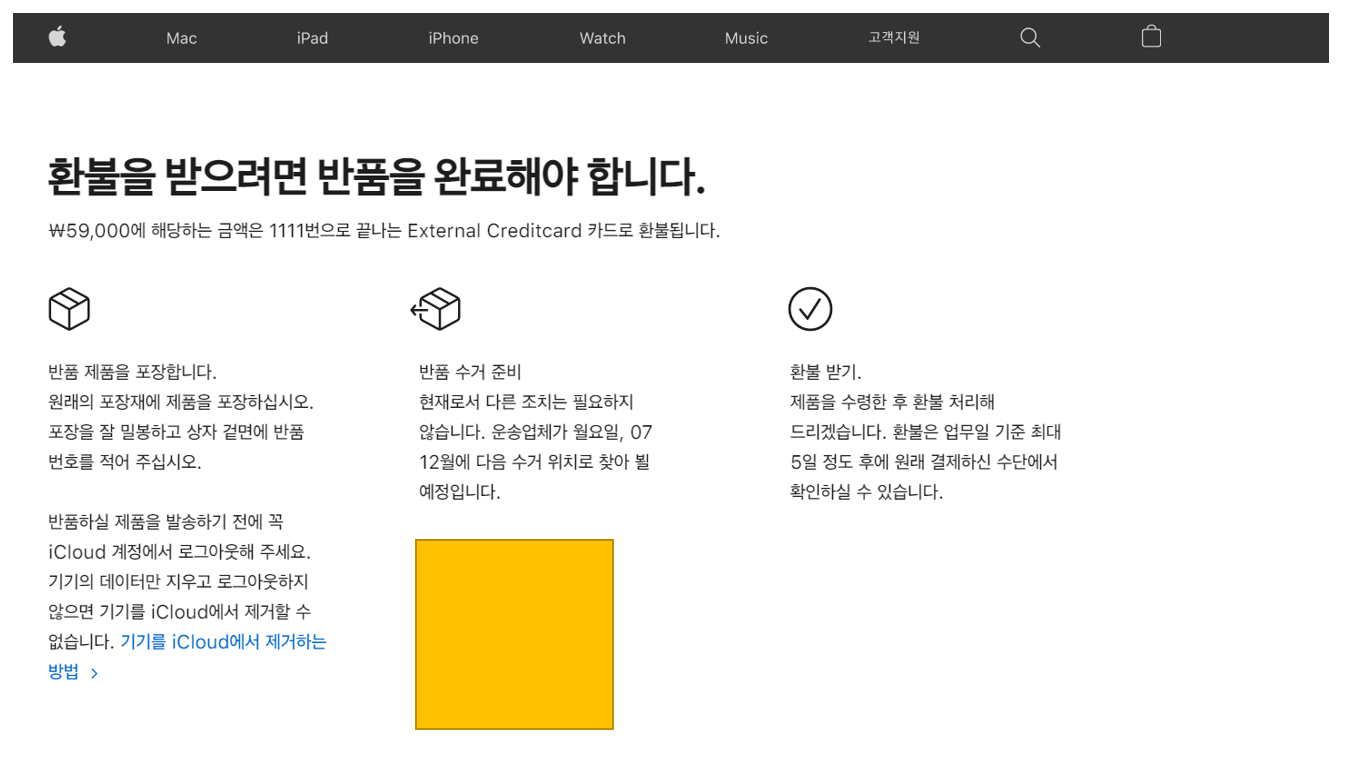
Task: Click the text 5일 정도 후에 원래 결제하신 수단에서
Action: pyautogui.click(x=923, y=462)
